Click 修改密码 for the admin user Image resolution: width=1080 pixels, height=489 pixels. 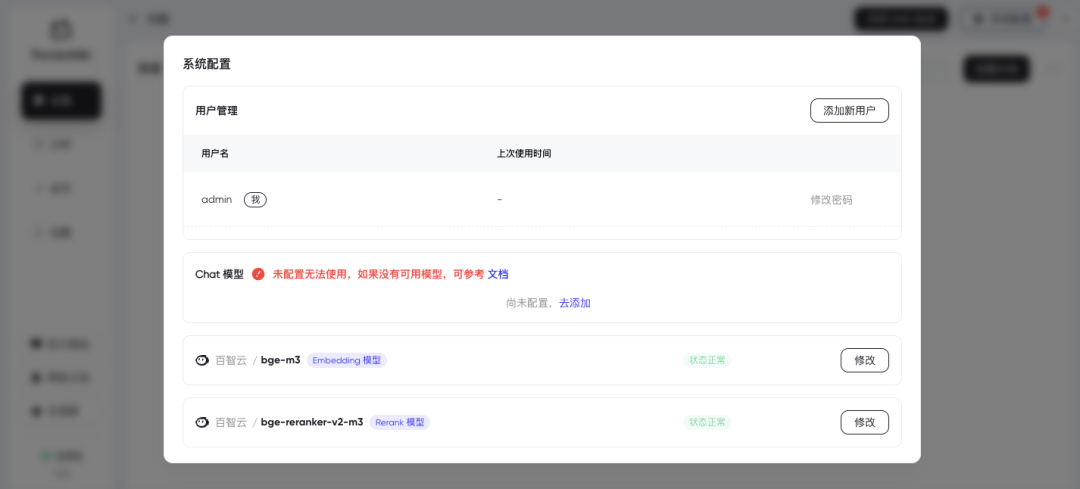tap(831, 200)
